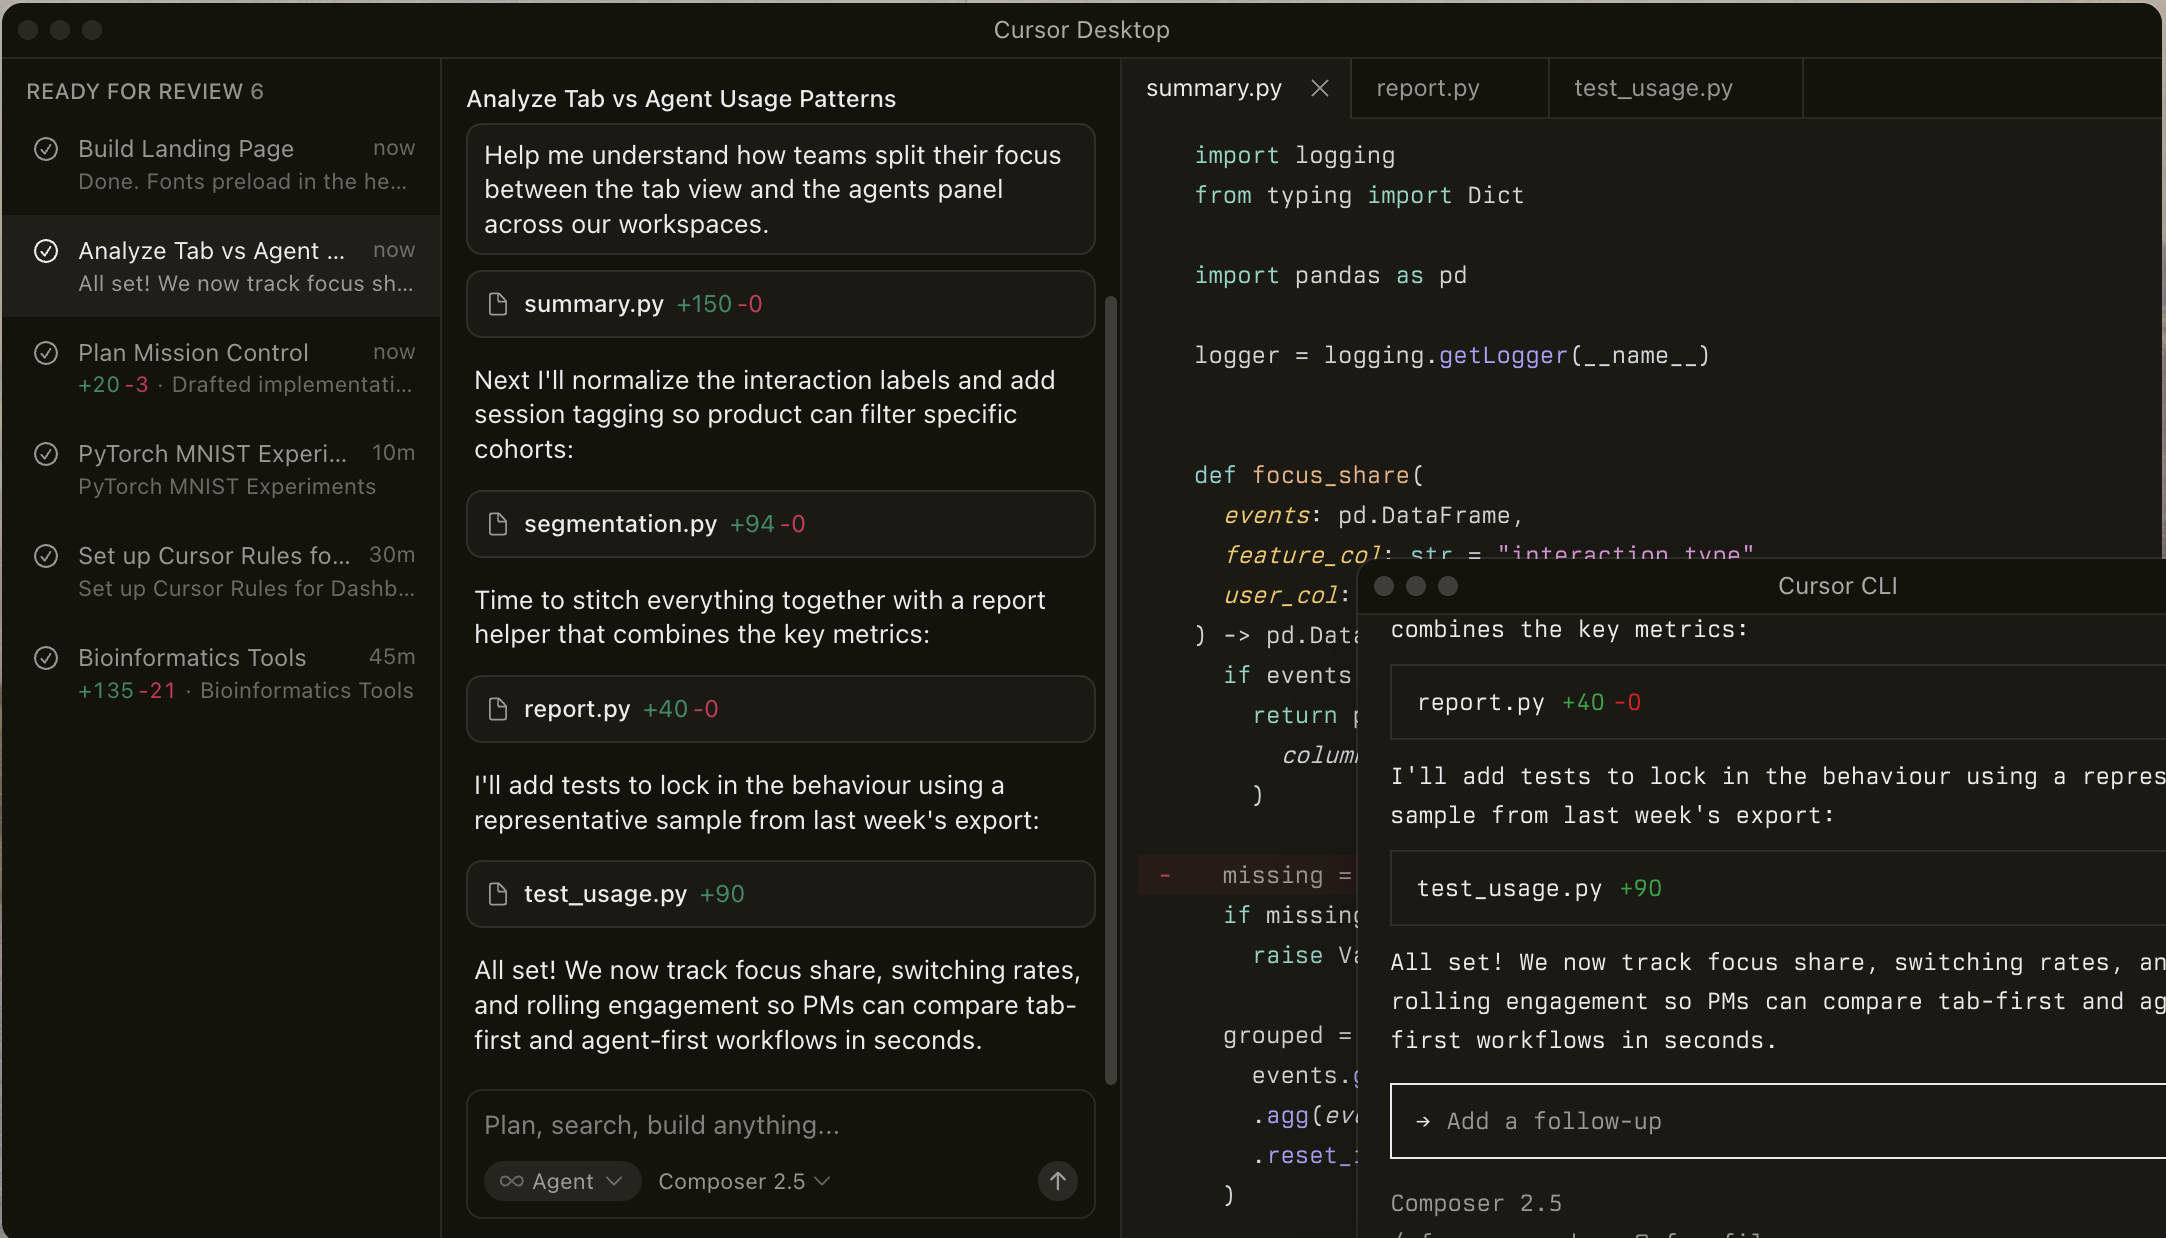
Task: Click the user prompt message about teams' focus
Action: [780, 189]
